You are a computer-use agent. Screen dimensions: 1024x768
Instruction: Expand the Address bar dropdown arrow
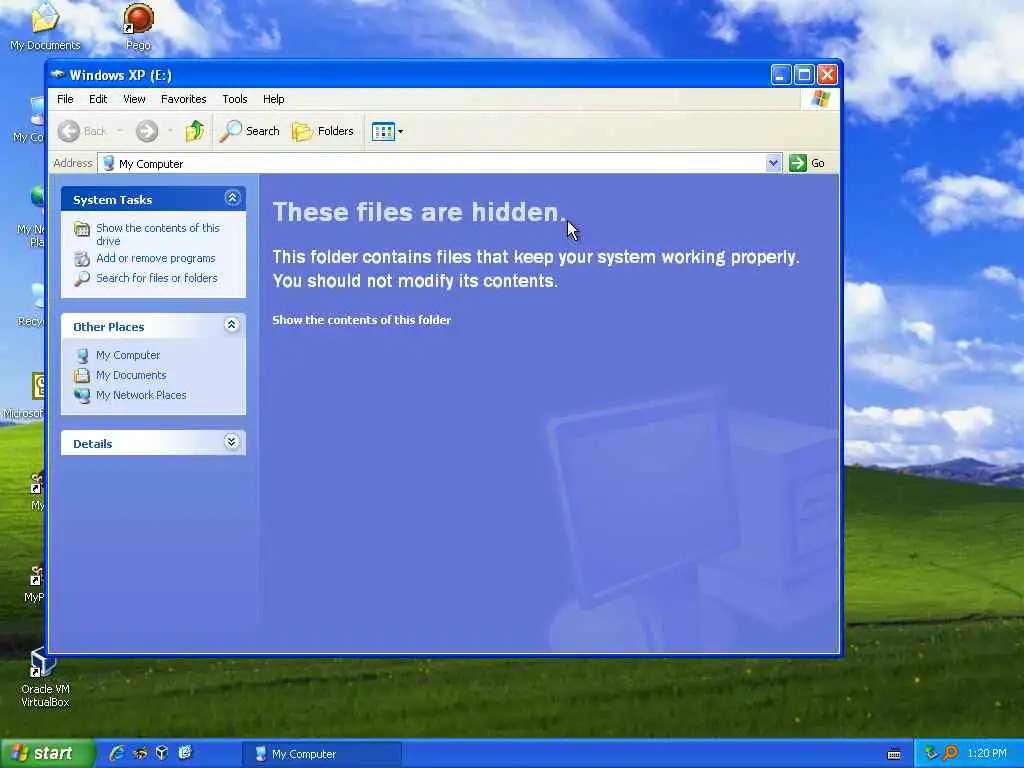[x=773, y=163]
